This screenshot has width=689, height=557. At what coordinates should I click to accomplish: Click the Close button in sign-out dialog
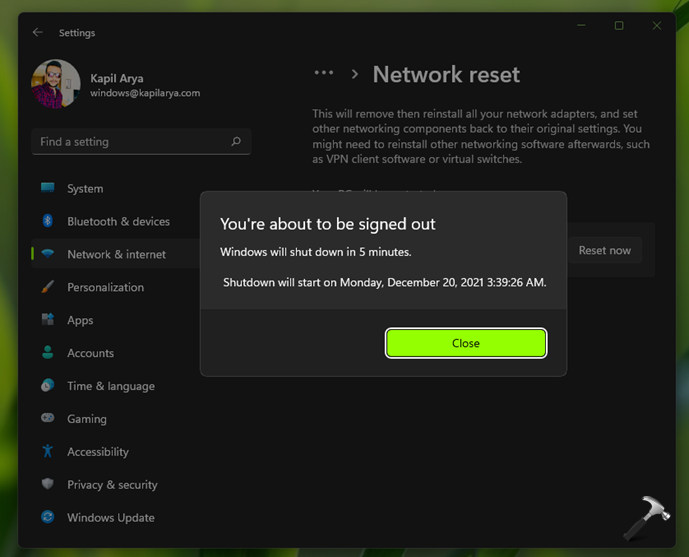(x=466, y=343)
